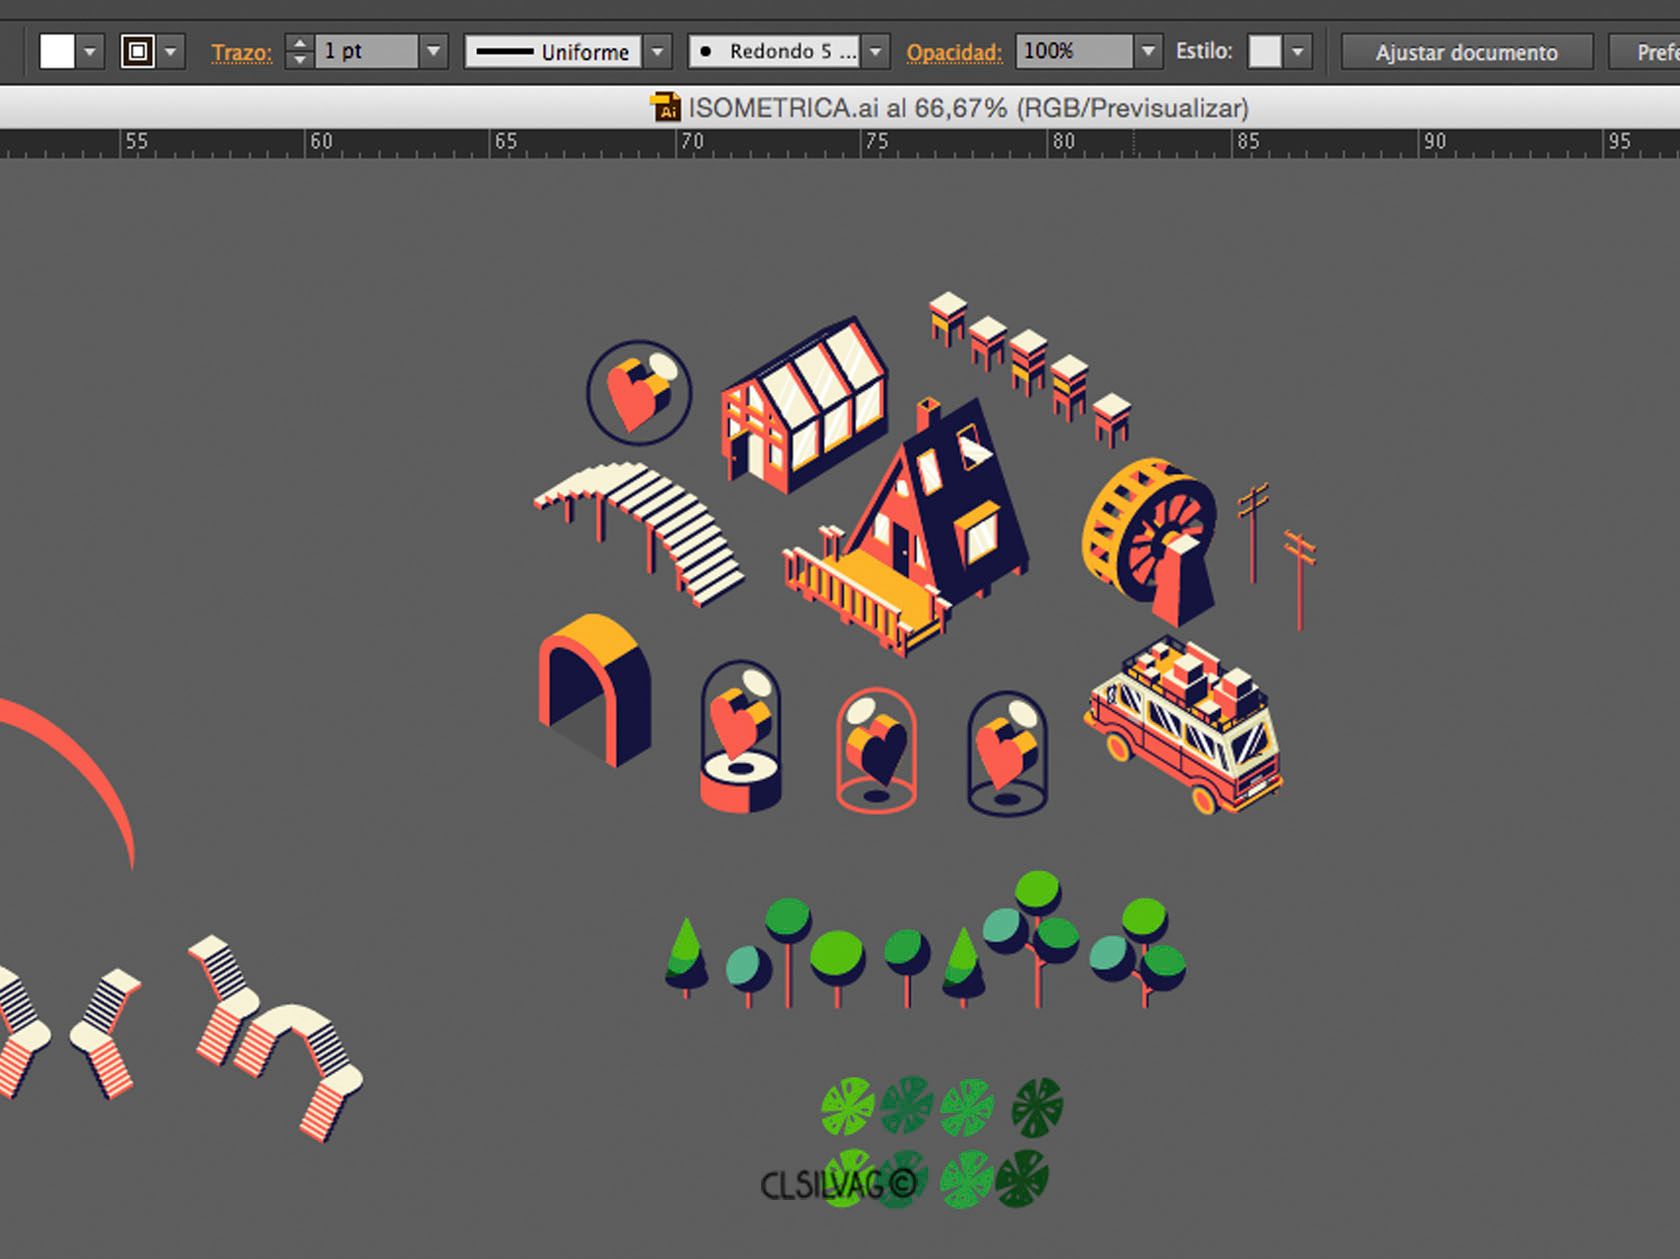Select the isometric camper van artwork
The height and width of the screenshot is (1259, 1680).
click(x=1184, y=724)
